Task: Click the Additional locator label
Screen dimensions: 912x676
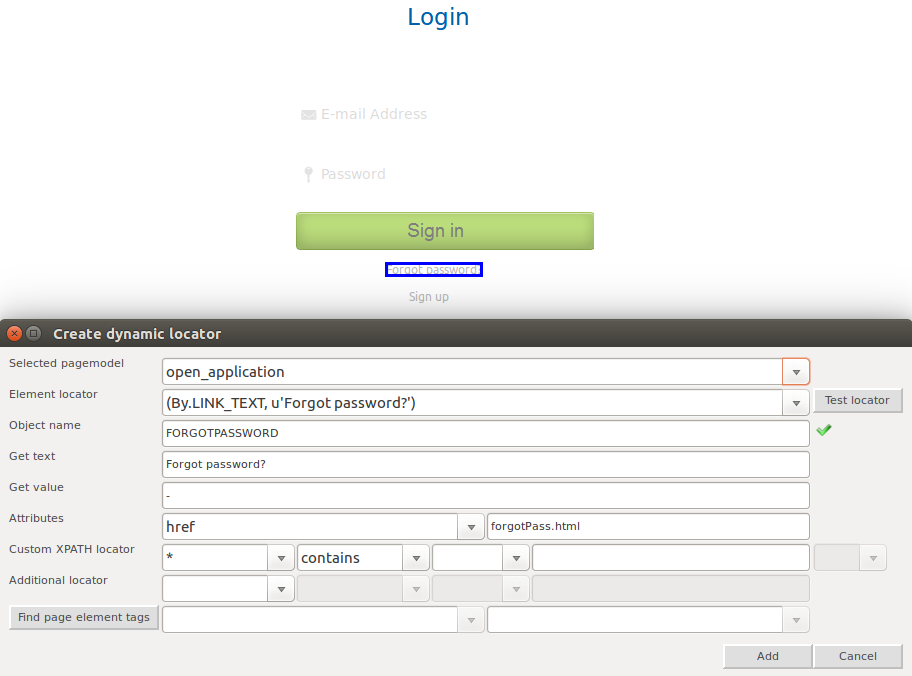Action: (58, 580)
